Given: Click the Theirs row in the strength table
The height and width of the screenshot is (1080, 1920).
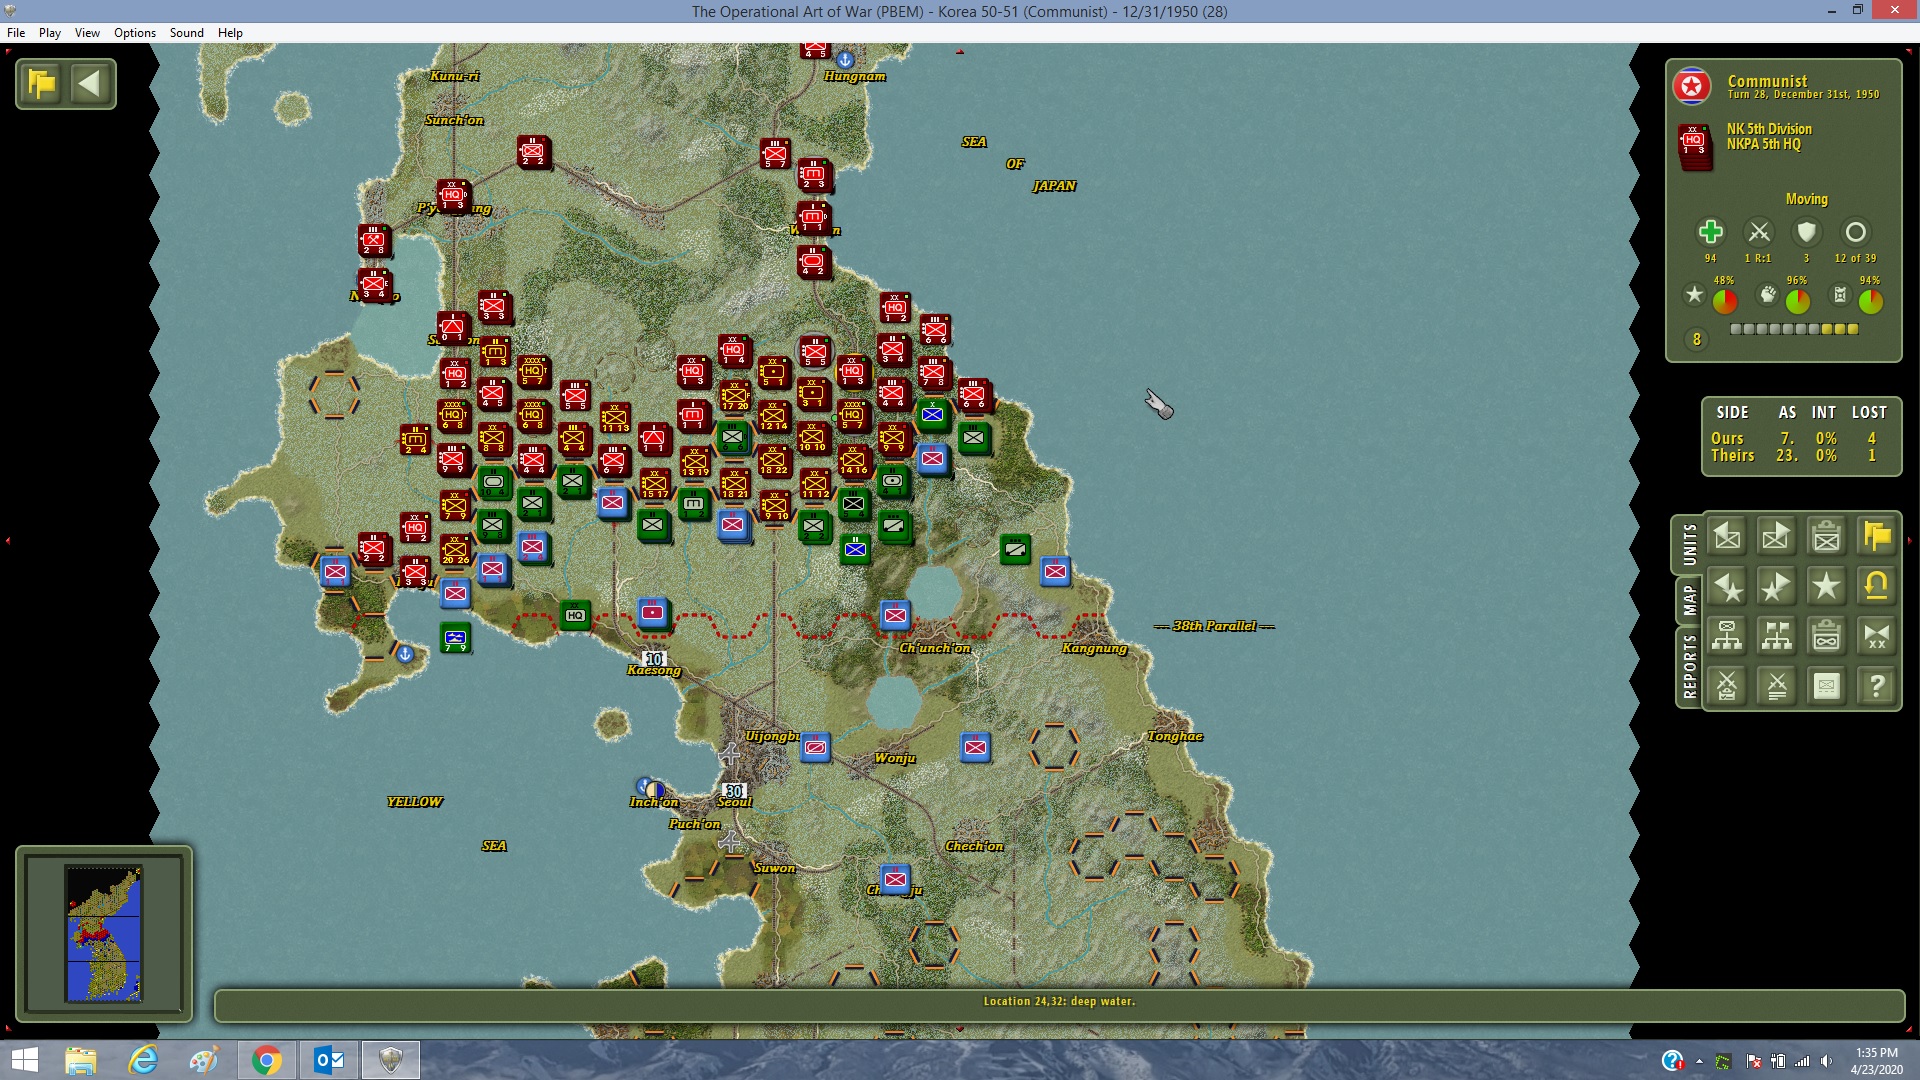Looking at the screenshot, I should click(x=1797, y=456).
